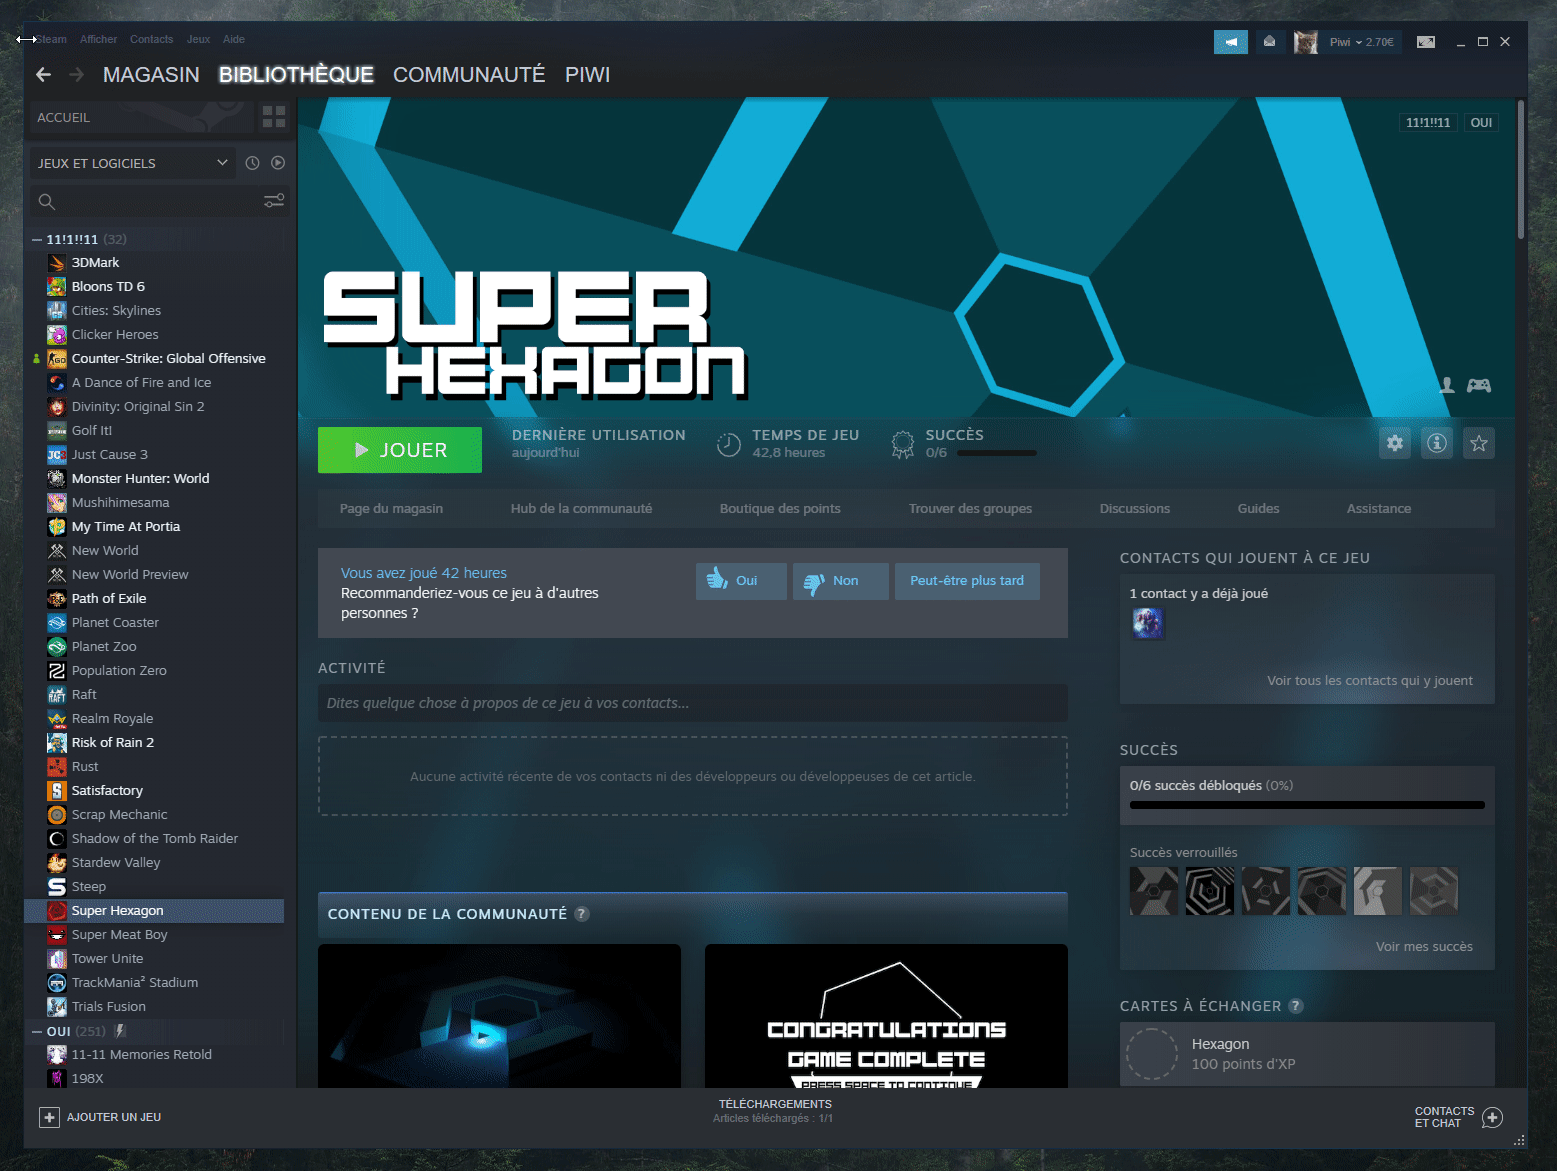Screen dimensions: 1557x1171
Task: Click Voir tous les contacts qui y jouent
Action: [x=1370, y=681]
